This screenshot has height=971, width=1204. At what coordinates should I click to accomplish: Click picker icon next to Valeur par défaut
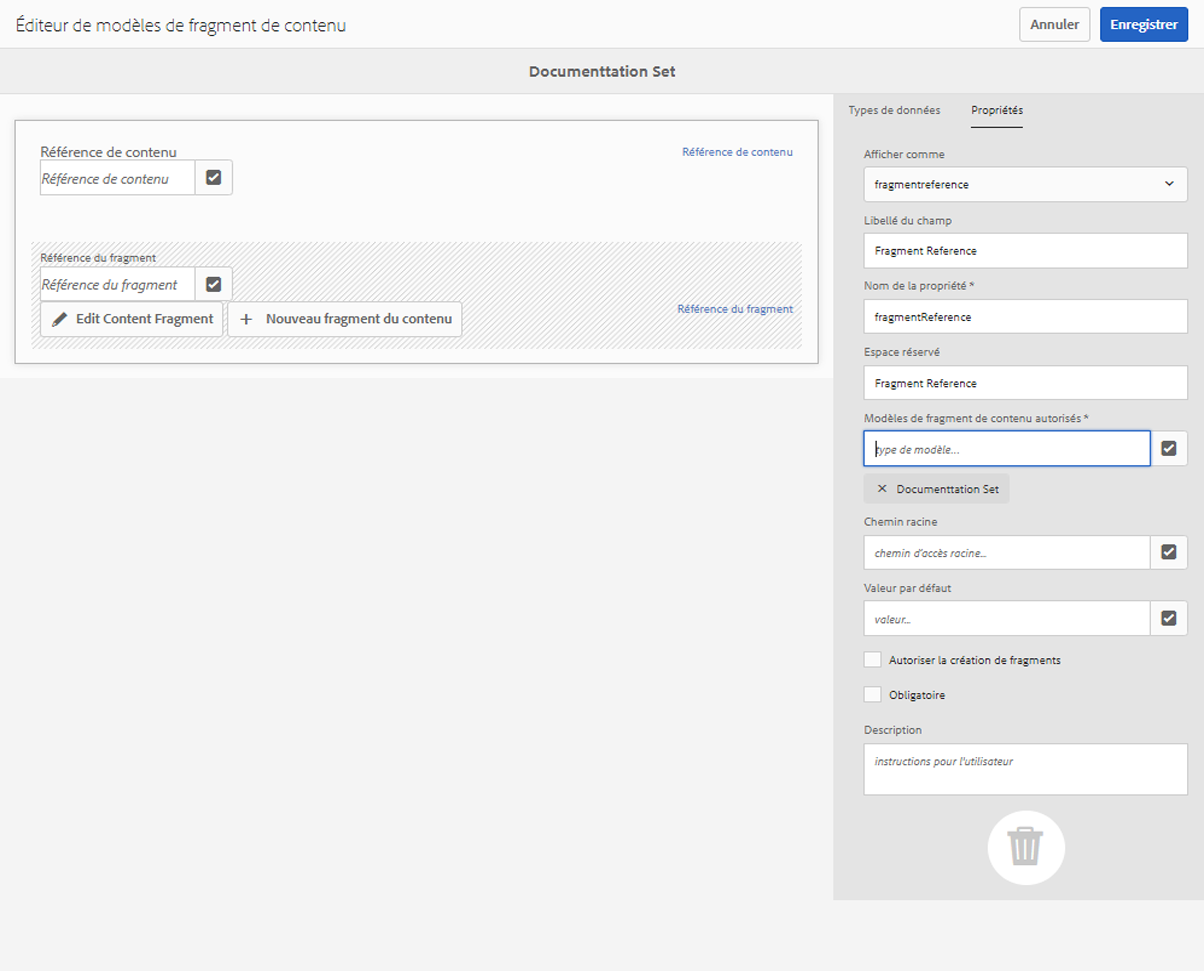tap(1169, 618)
